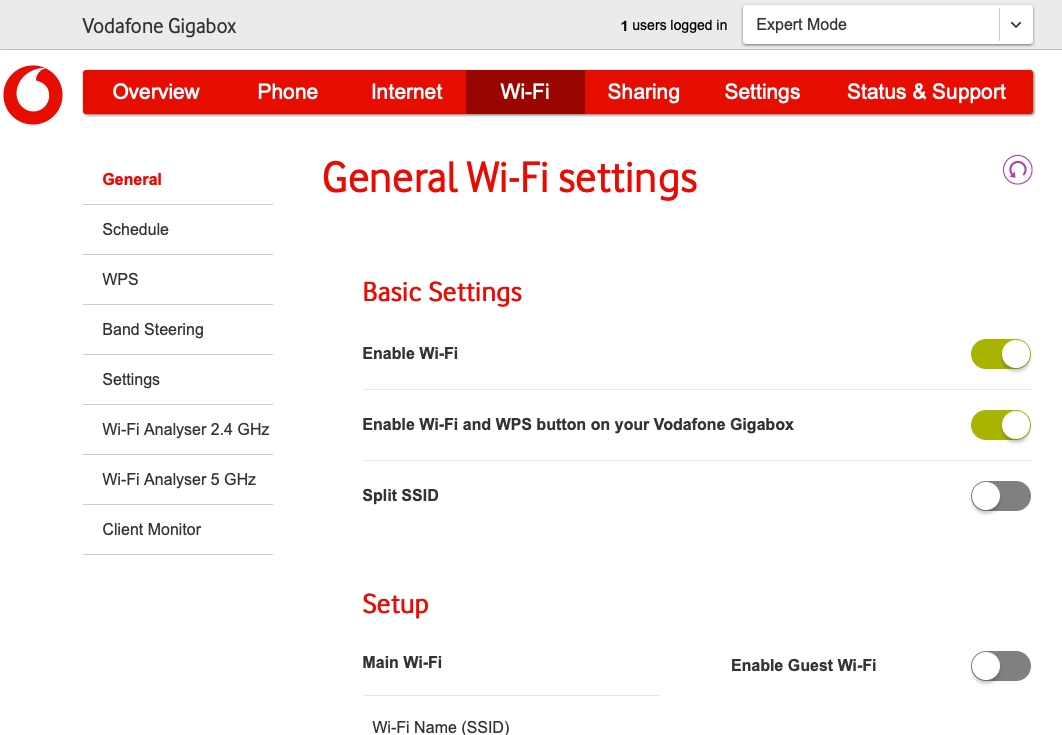Open the Sharing section
The image size is (1062, 735).
[643, 91]
